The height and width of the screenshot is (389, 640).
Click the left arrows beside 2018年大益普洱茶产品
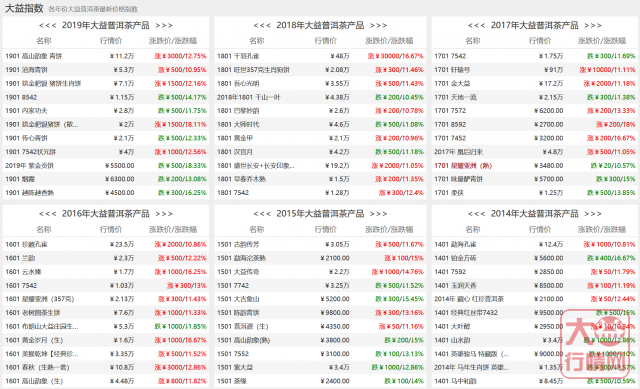pos(262,25)
